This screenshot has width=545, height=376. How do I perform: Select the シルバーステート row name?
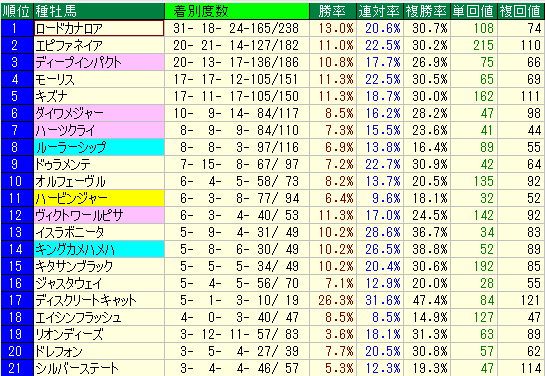click(99, 368)
